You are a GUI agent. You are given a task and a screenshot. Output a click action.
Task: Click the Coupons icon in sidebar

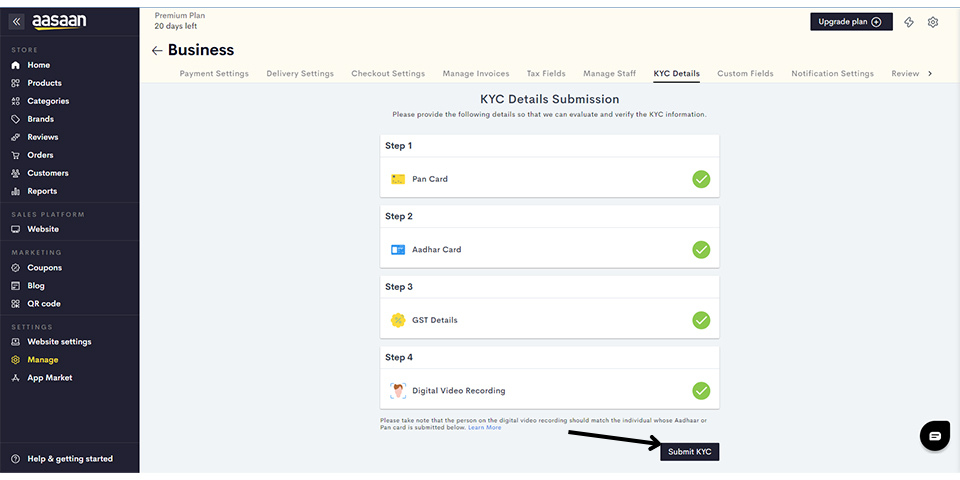(x=16, y=268)
